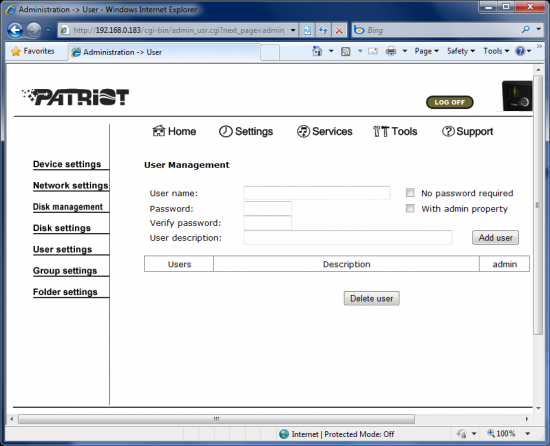
Task: Click the compatibility view icon in address bar
Action: click(x=307, y=30)
